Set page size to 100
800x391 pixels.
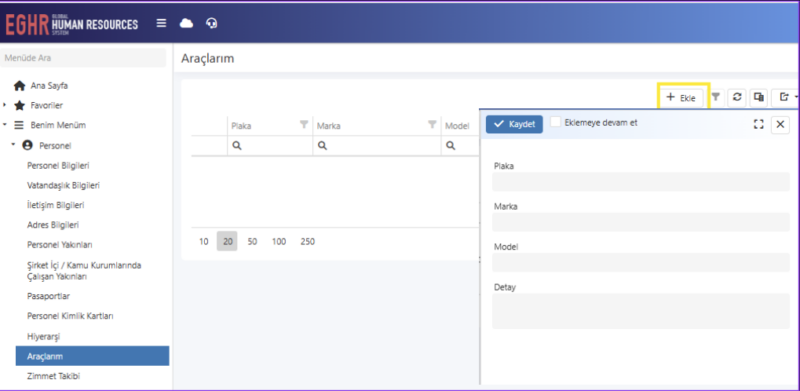pos(279,241)
